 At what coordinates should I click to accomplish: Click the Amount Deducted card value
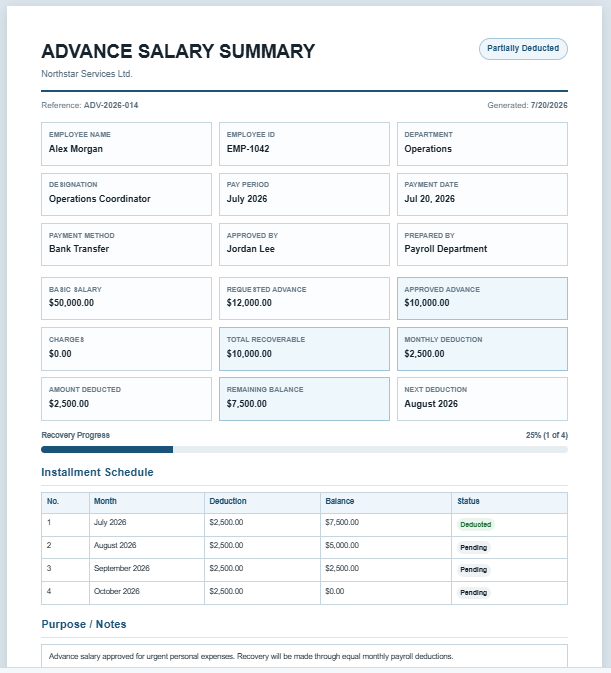coord(69,404)
